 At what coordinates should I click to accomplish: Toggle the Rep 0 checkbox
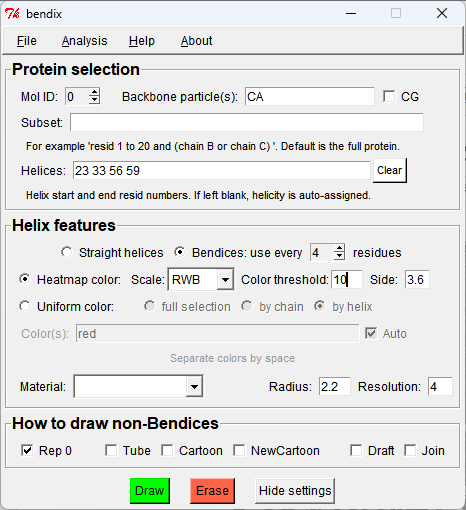point(27,450)
